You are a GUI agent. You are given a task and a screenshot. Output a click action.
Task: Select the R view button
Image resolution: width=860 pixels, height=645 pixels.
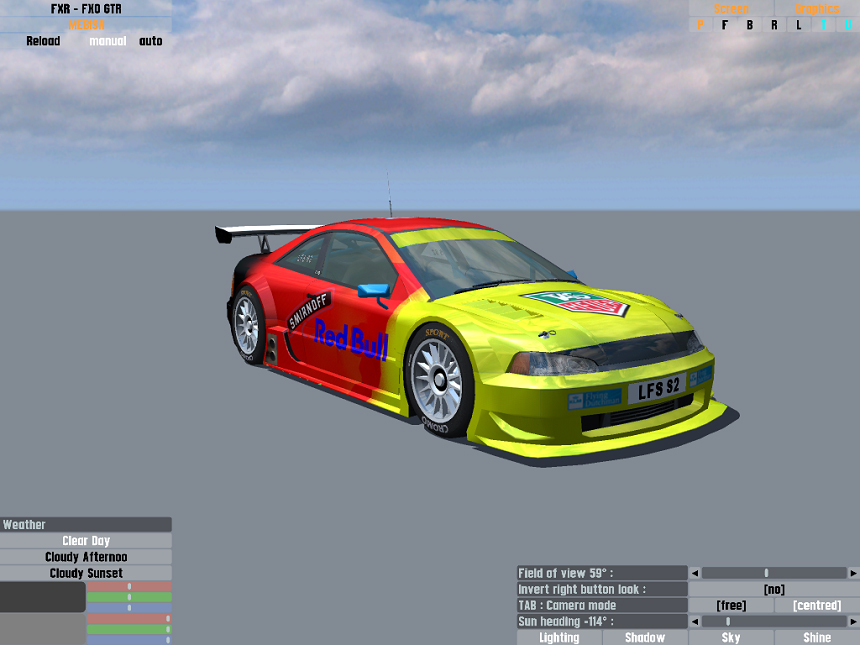[774, 25]
